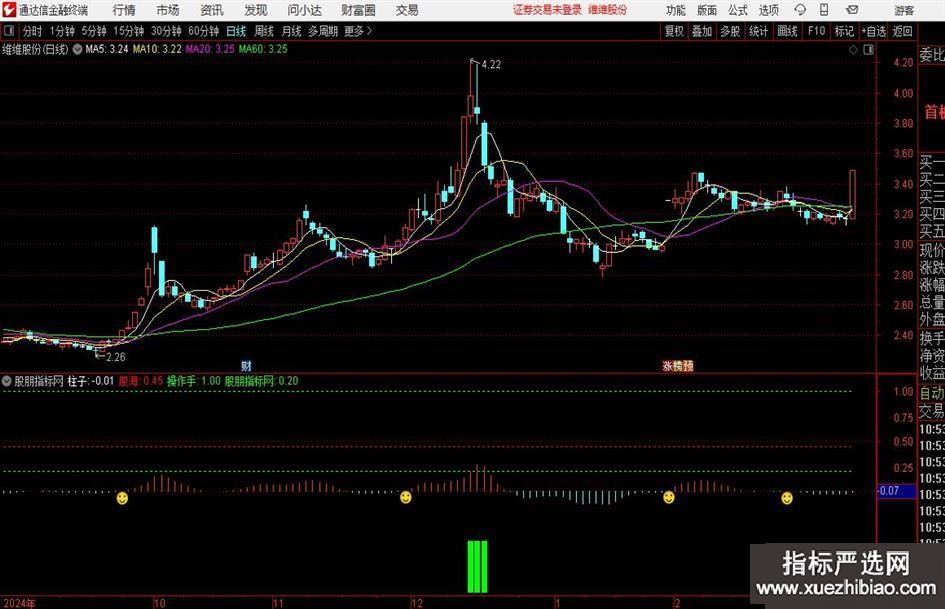Click the 财 marker below the chart

pos(246,365)
